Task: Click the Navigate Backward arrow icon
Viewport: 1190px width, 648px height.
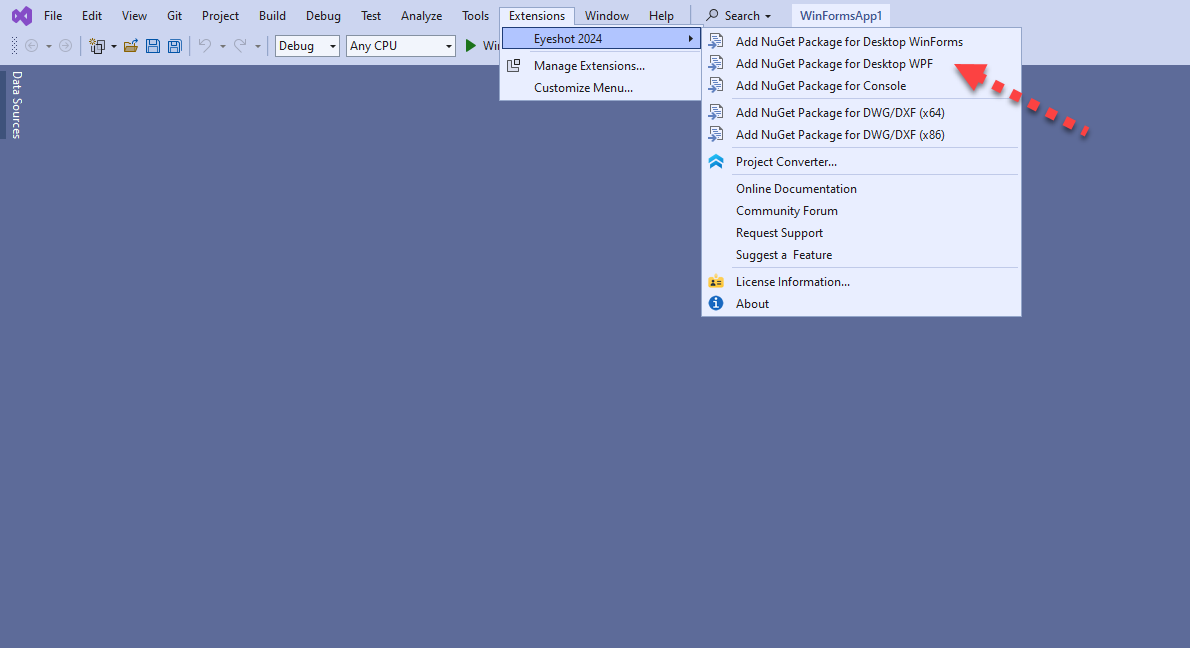Action: coord(32,46)
